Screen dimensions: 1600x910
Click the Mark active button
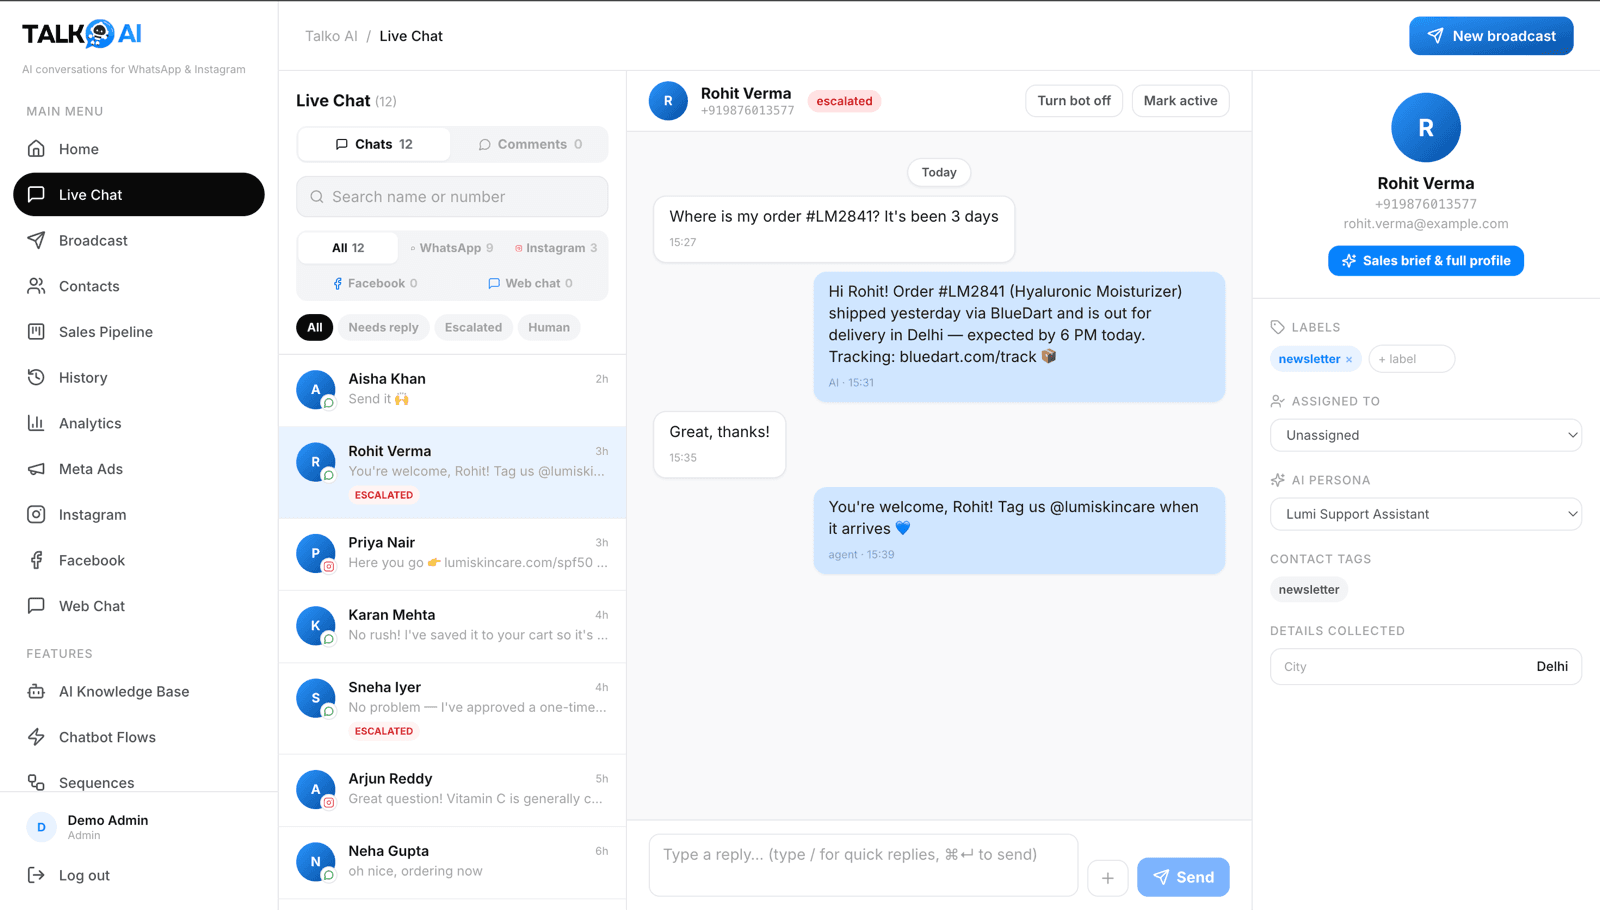[x=1180, y=101]
